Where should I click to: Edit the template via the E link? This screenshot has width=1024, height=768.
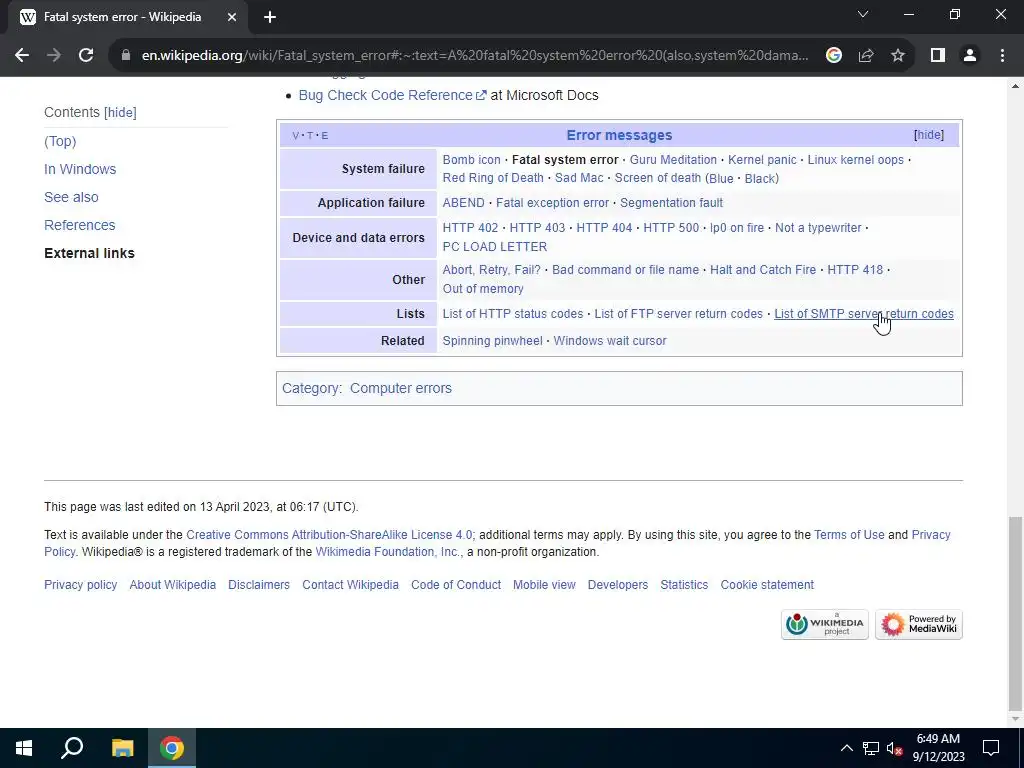[325, 136]
